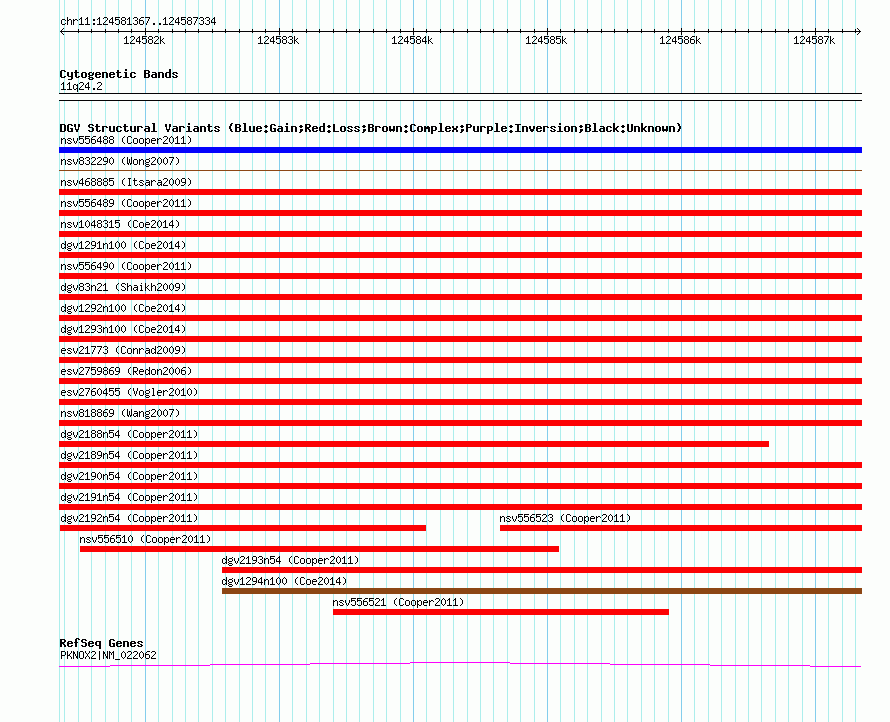Click the chr11:124581367..124587334 coordinate label
This screenshot has height=722, width=890.
tap(138, 21)
